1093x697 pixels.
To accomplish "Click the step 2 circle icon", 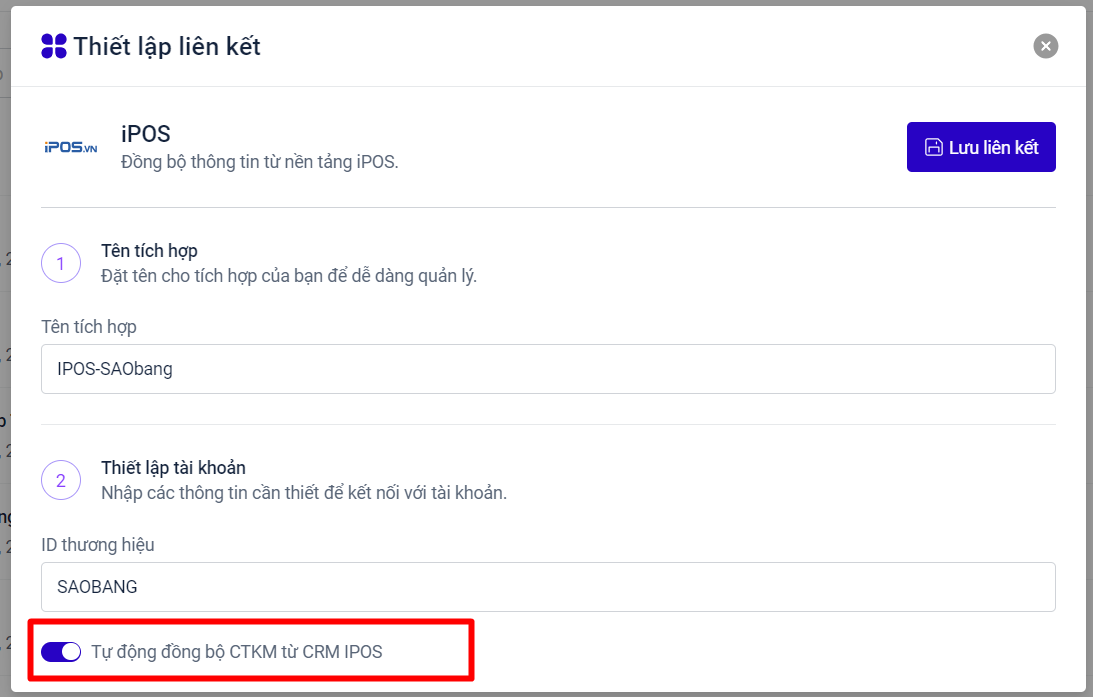I will 61,480.
